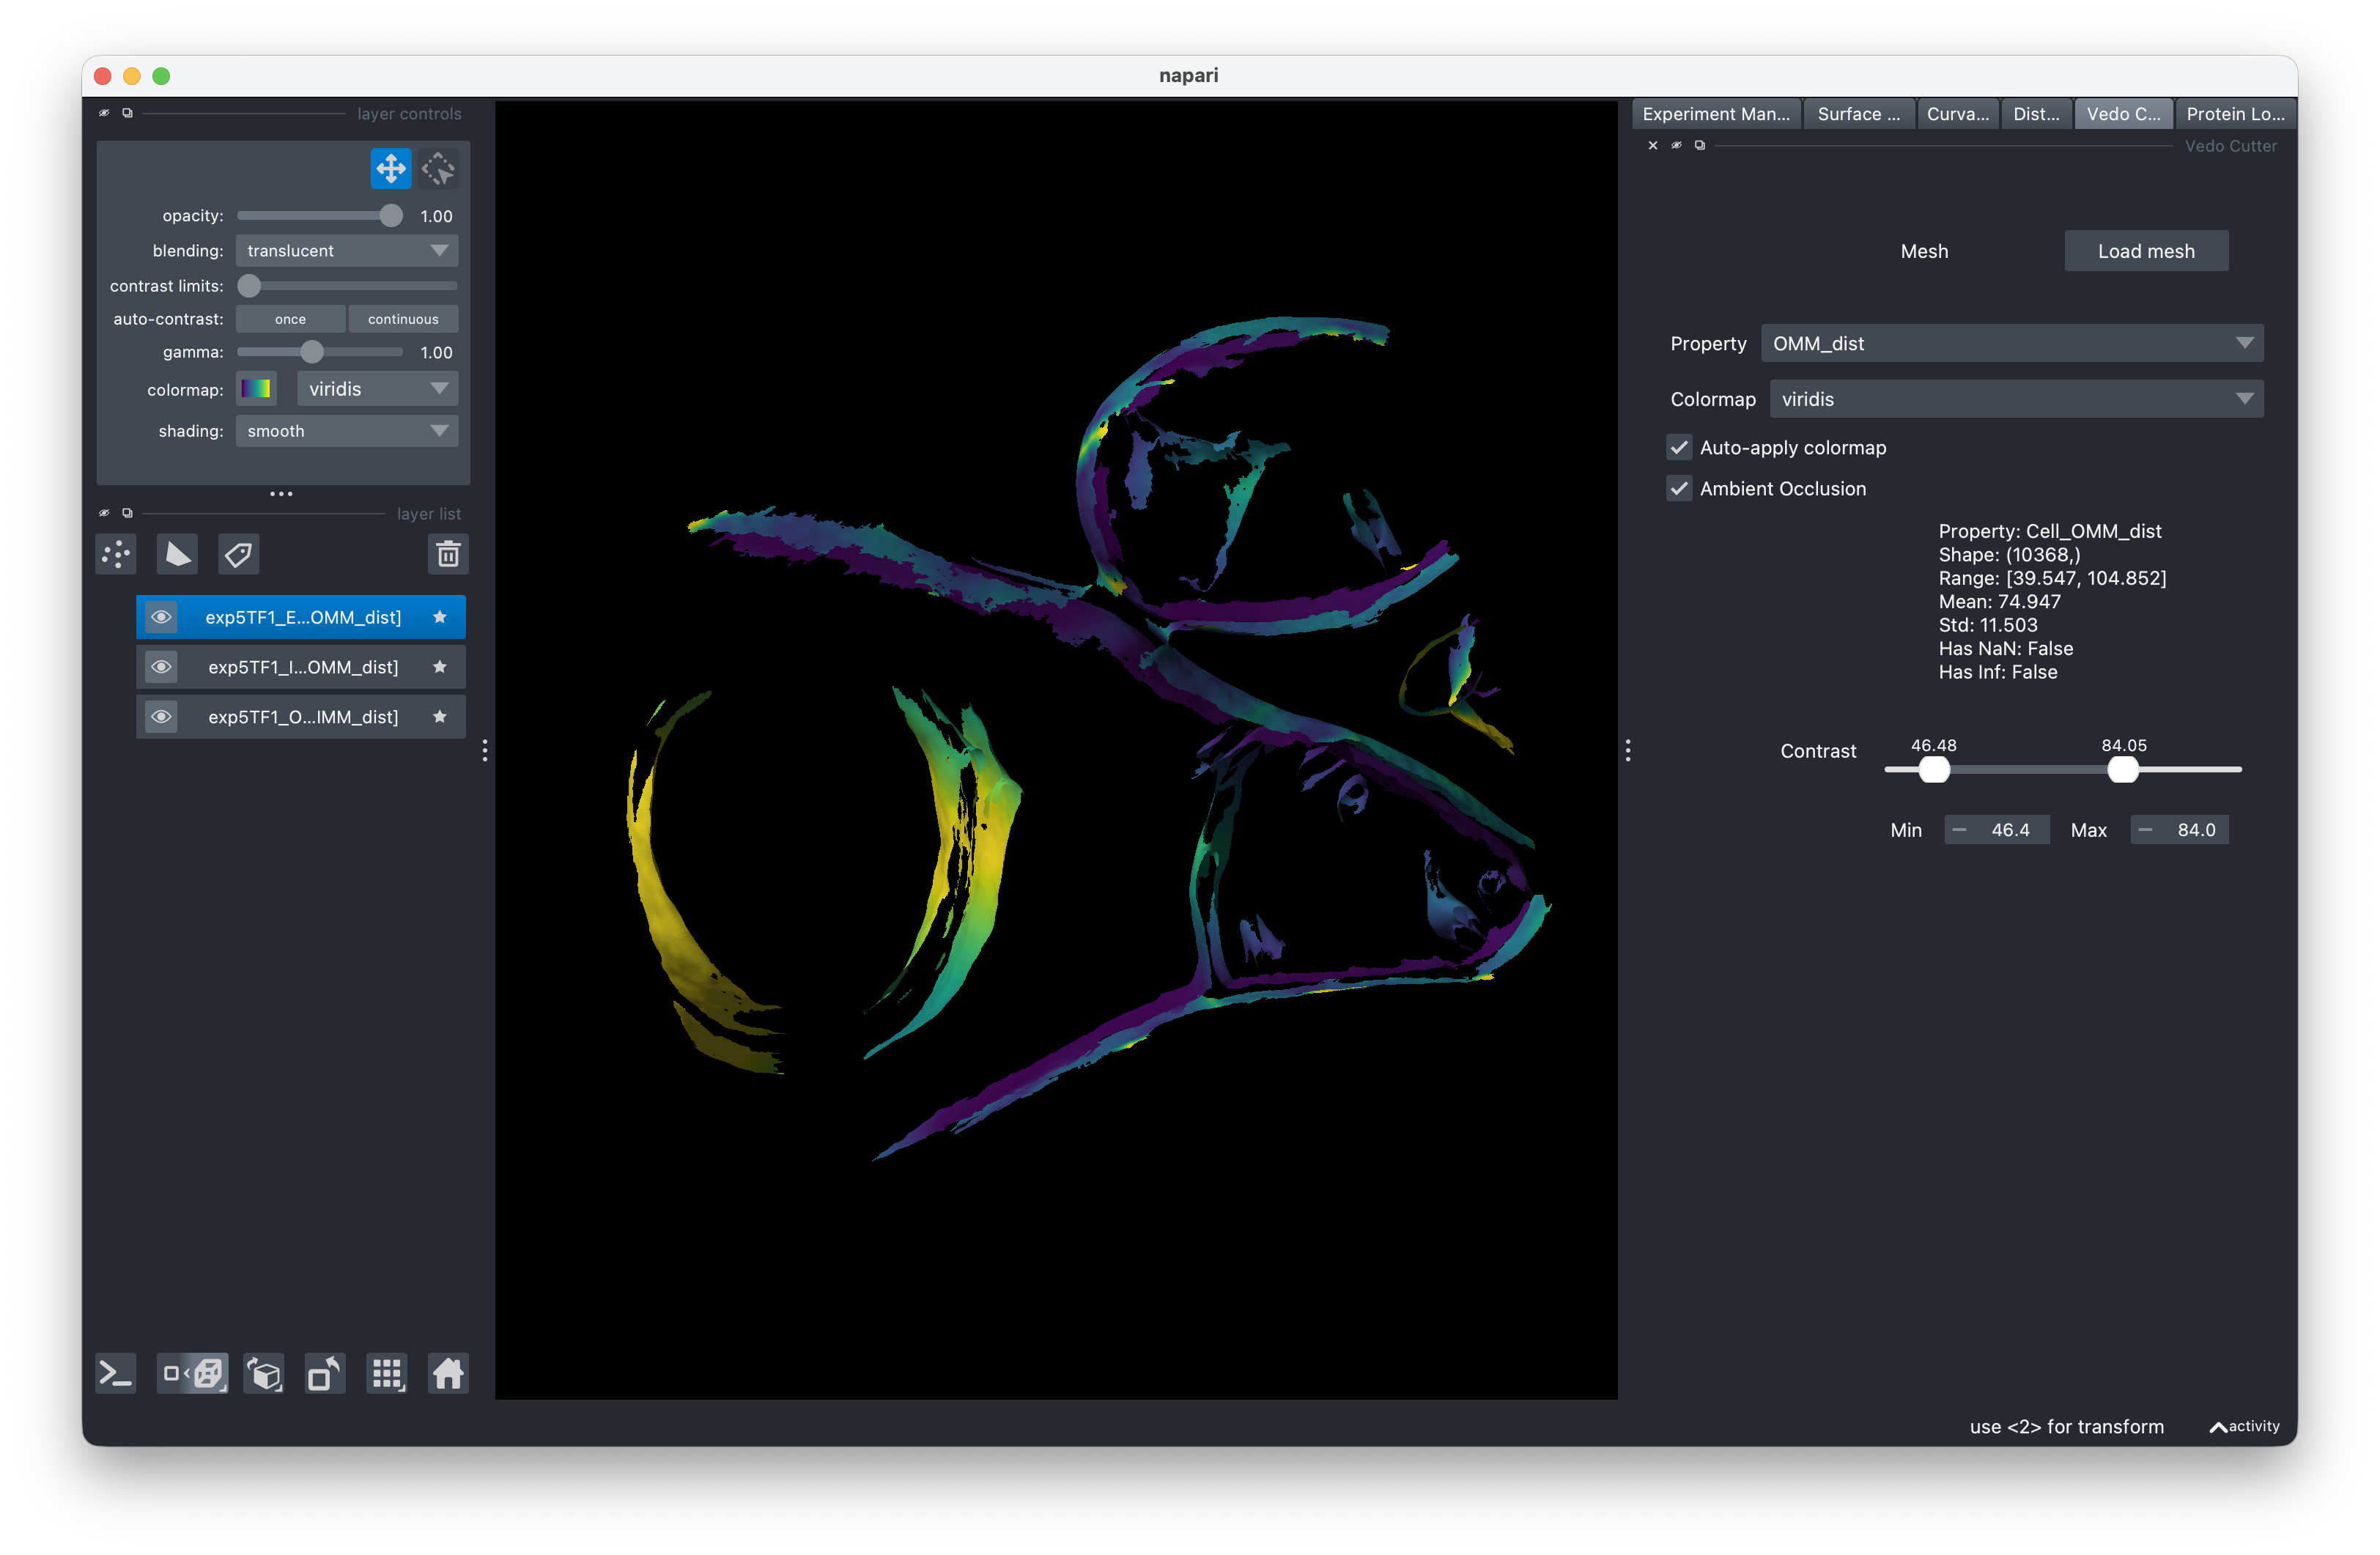The width and height of the screenshot is (2380, 1555).
Task: Delete selected layers with trash icon
Action: 448,554
